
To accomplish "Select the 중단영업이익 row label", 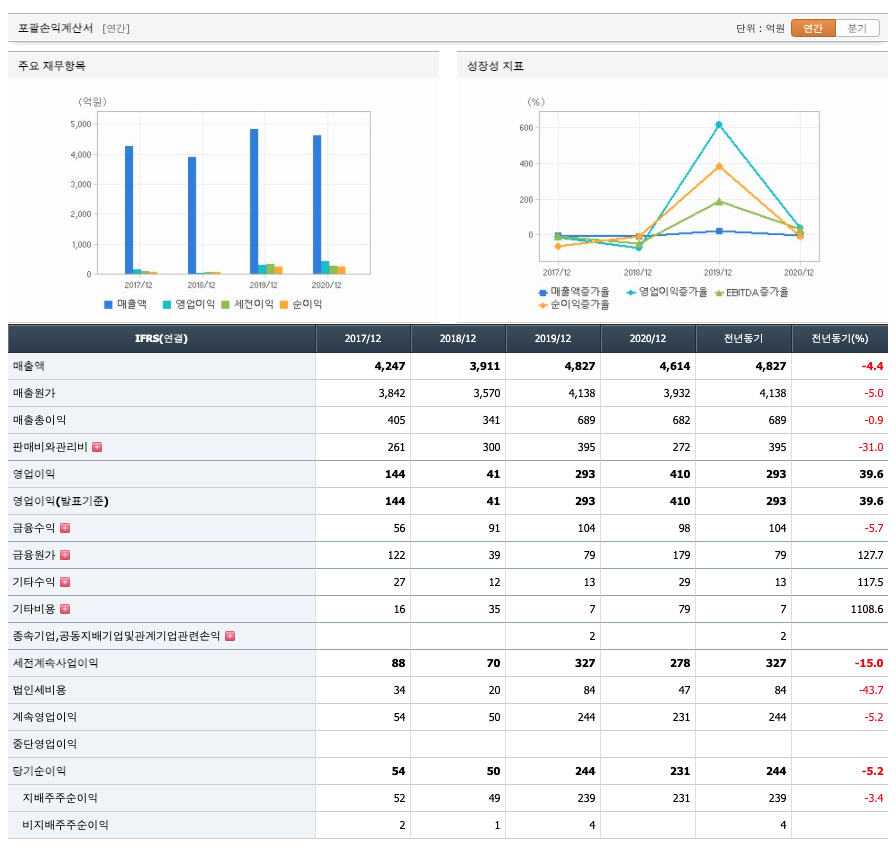I will (45, 744).
